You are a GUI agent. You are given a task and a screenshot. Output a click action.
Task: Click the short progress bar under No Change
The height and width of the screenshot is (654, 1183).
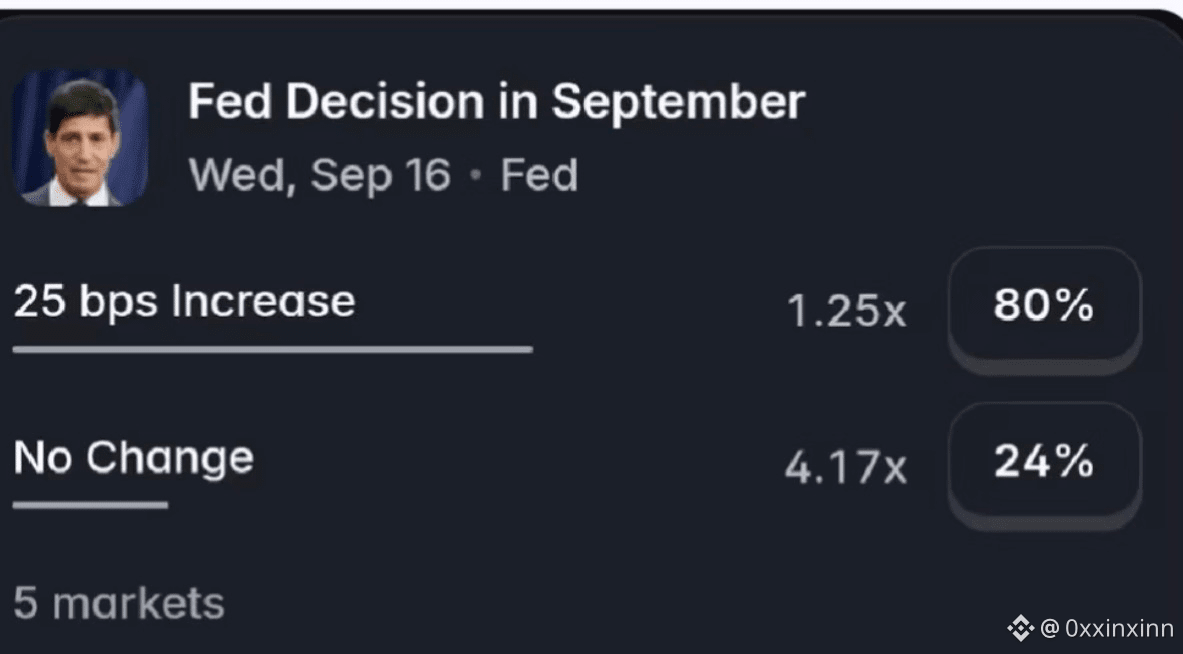tap(90, 505)
